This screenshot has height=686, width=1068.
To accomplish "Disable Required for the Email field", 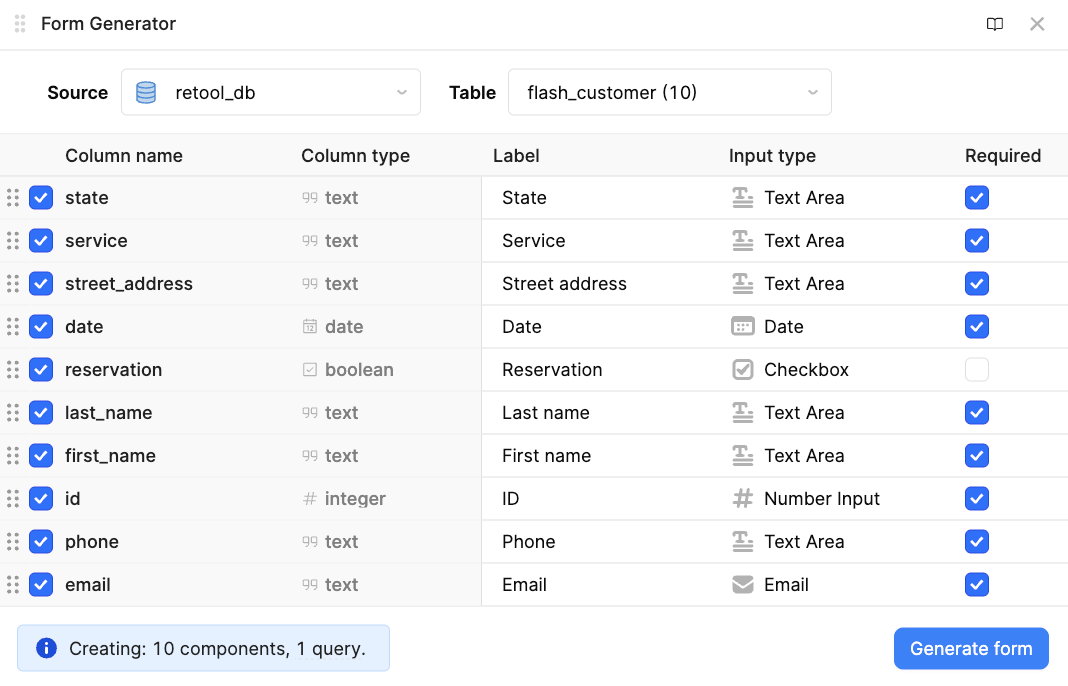I will [x=976, y=585].
